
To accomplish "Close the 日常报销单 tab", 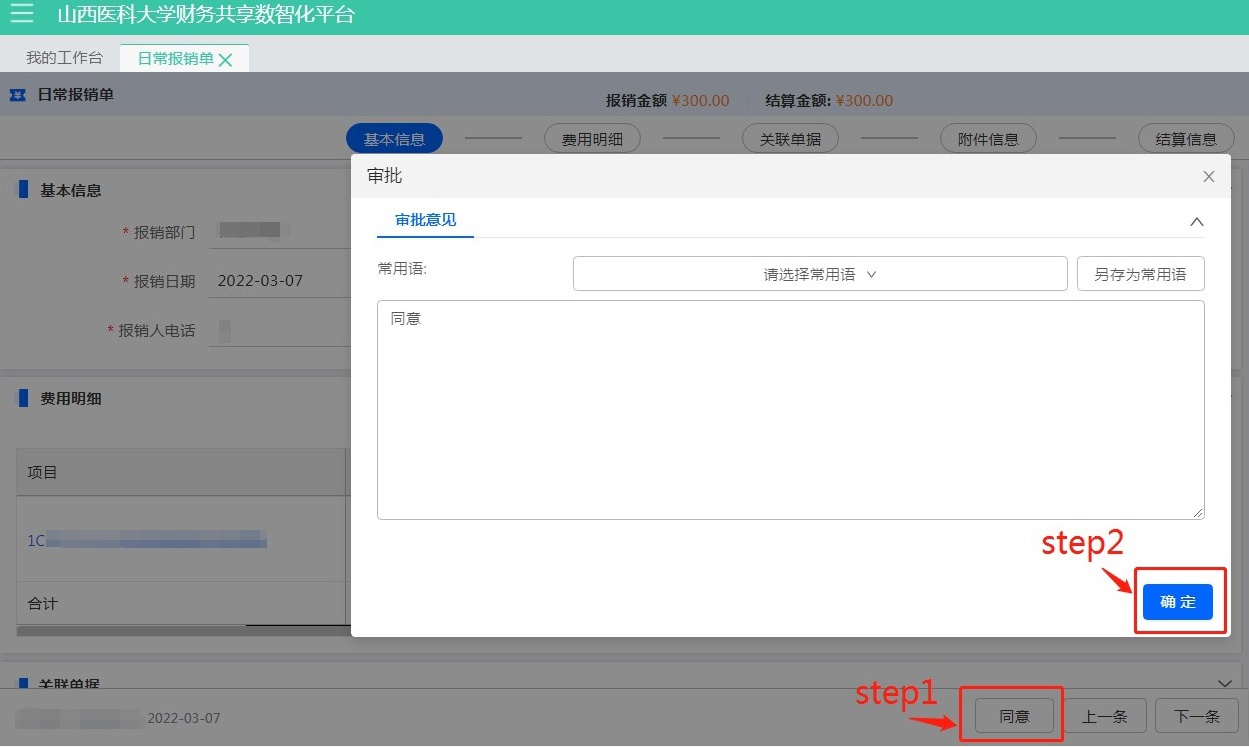I will (226, 60).
